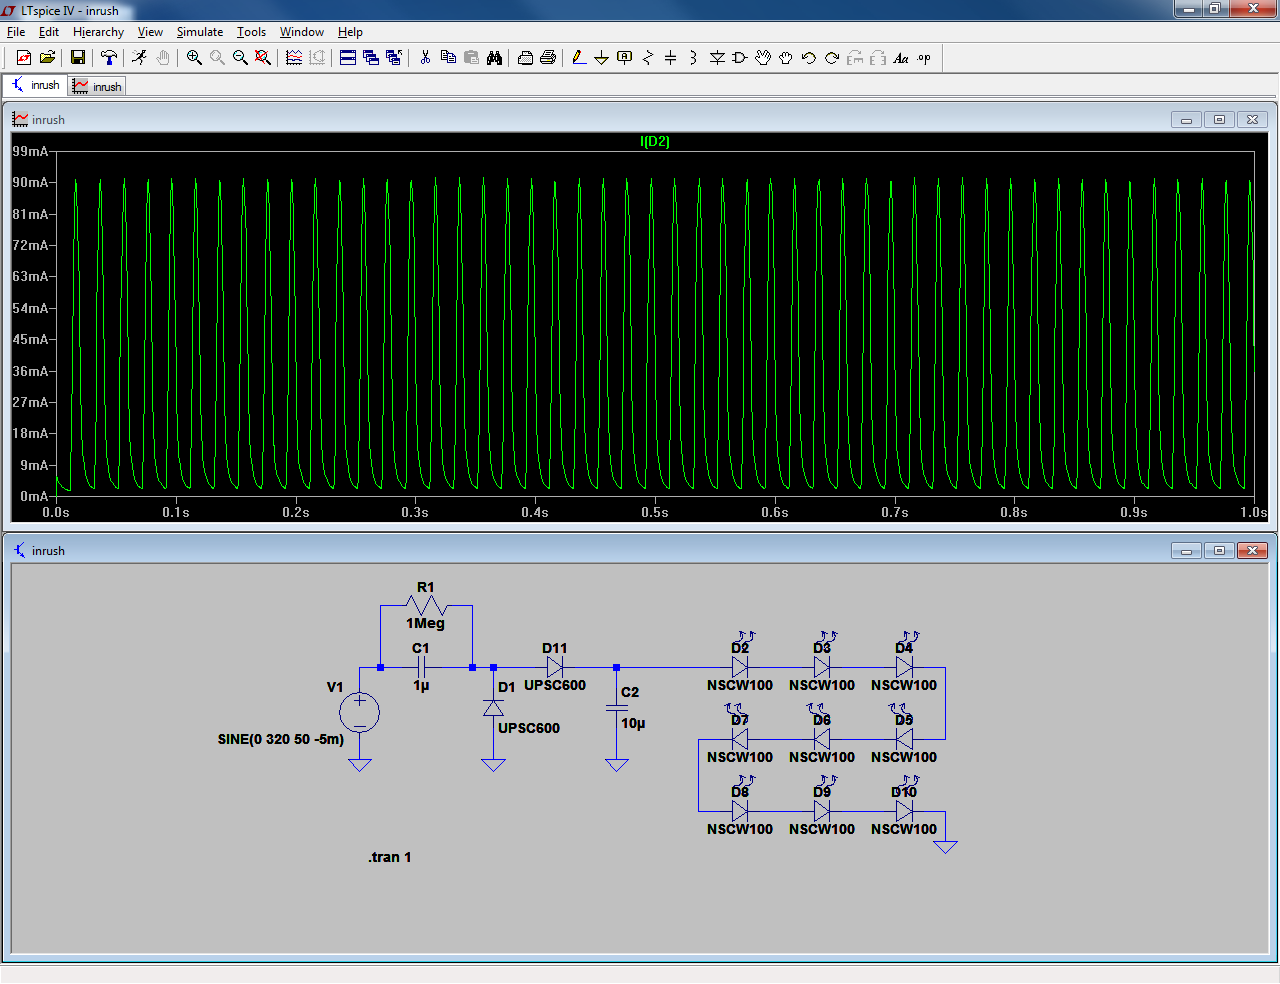1280x984 pixels.
Task: Click the Zoom In magnifier icon
Action: (x=194, y=58)
